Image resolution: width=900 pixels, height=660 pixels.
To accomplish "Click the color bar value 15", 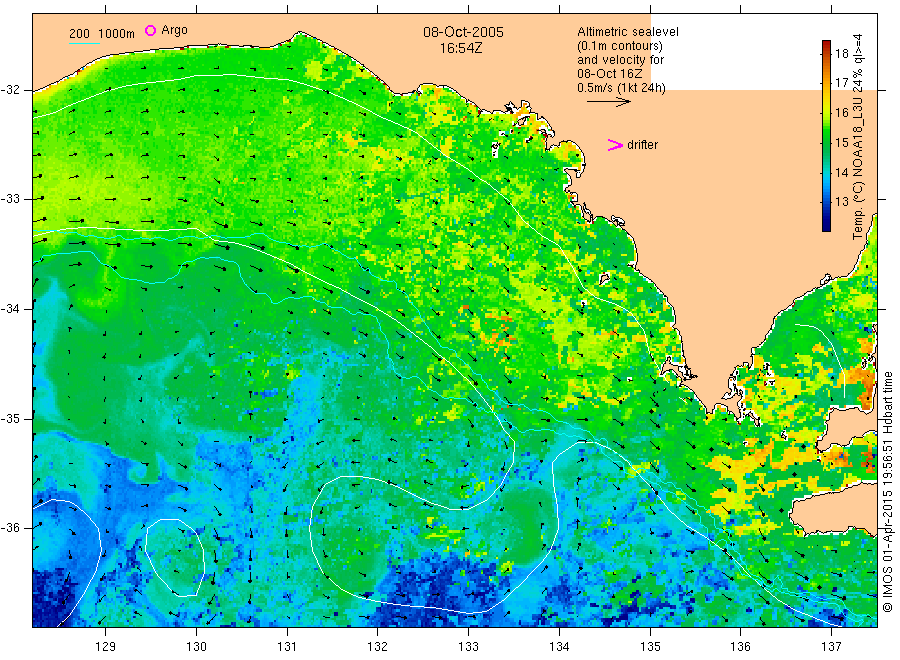I will pos(841,142).
